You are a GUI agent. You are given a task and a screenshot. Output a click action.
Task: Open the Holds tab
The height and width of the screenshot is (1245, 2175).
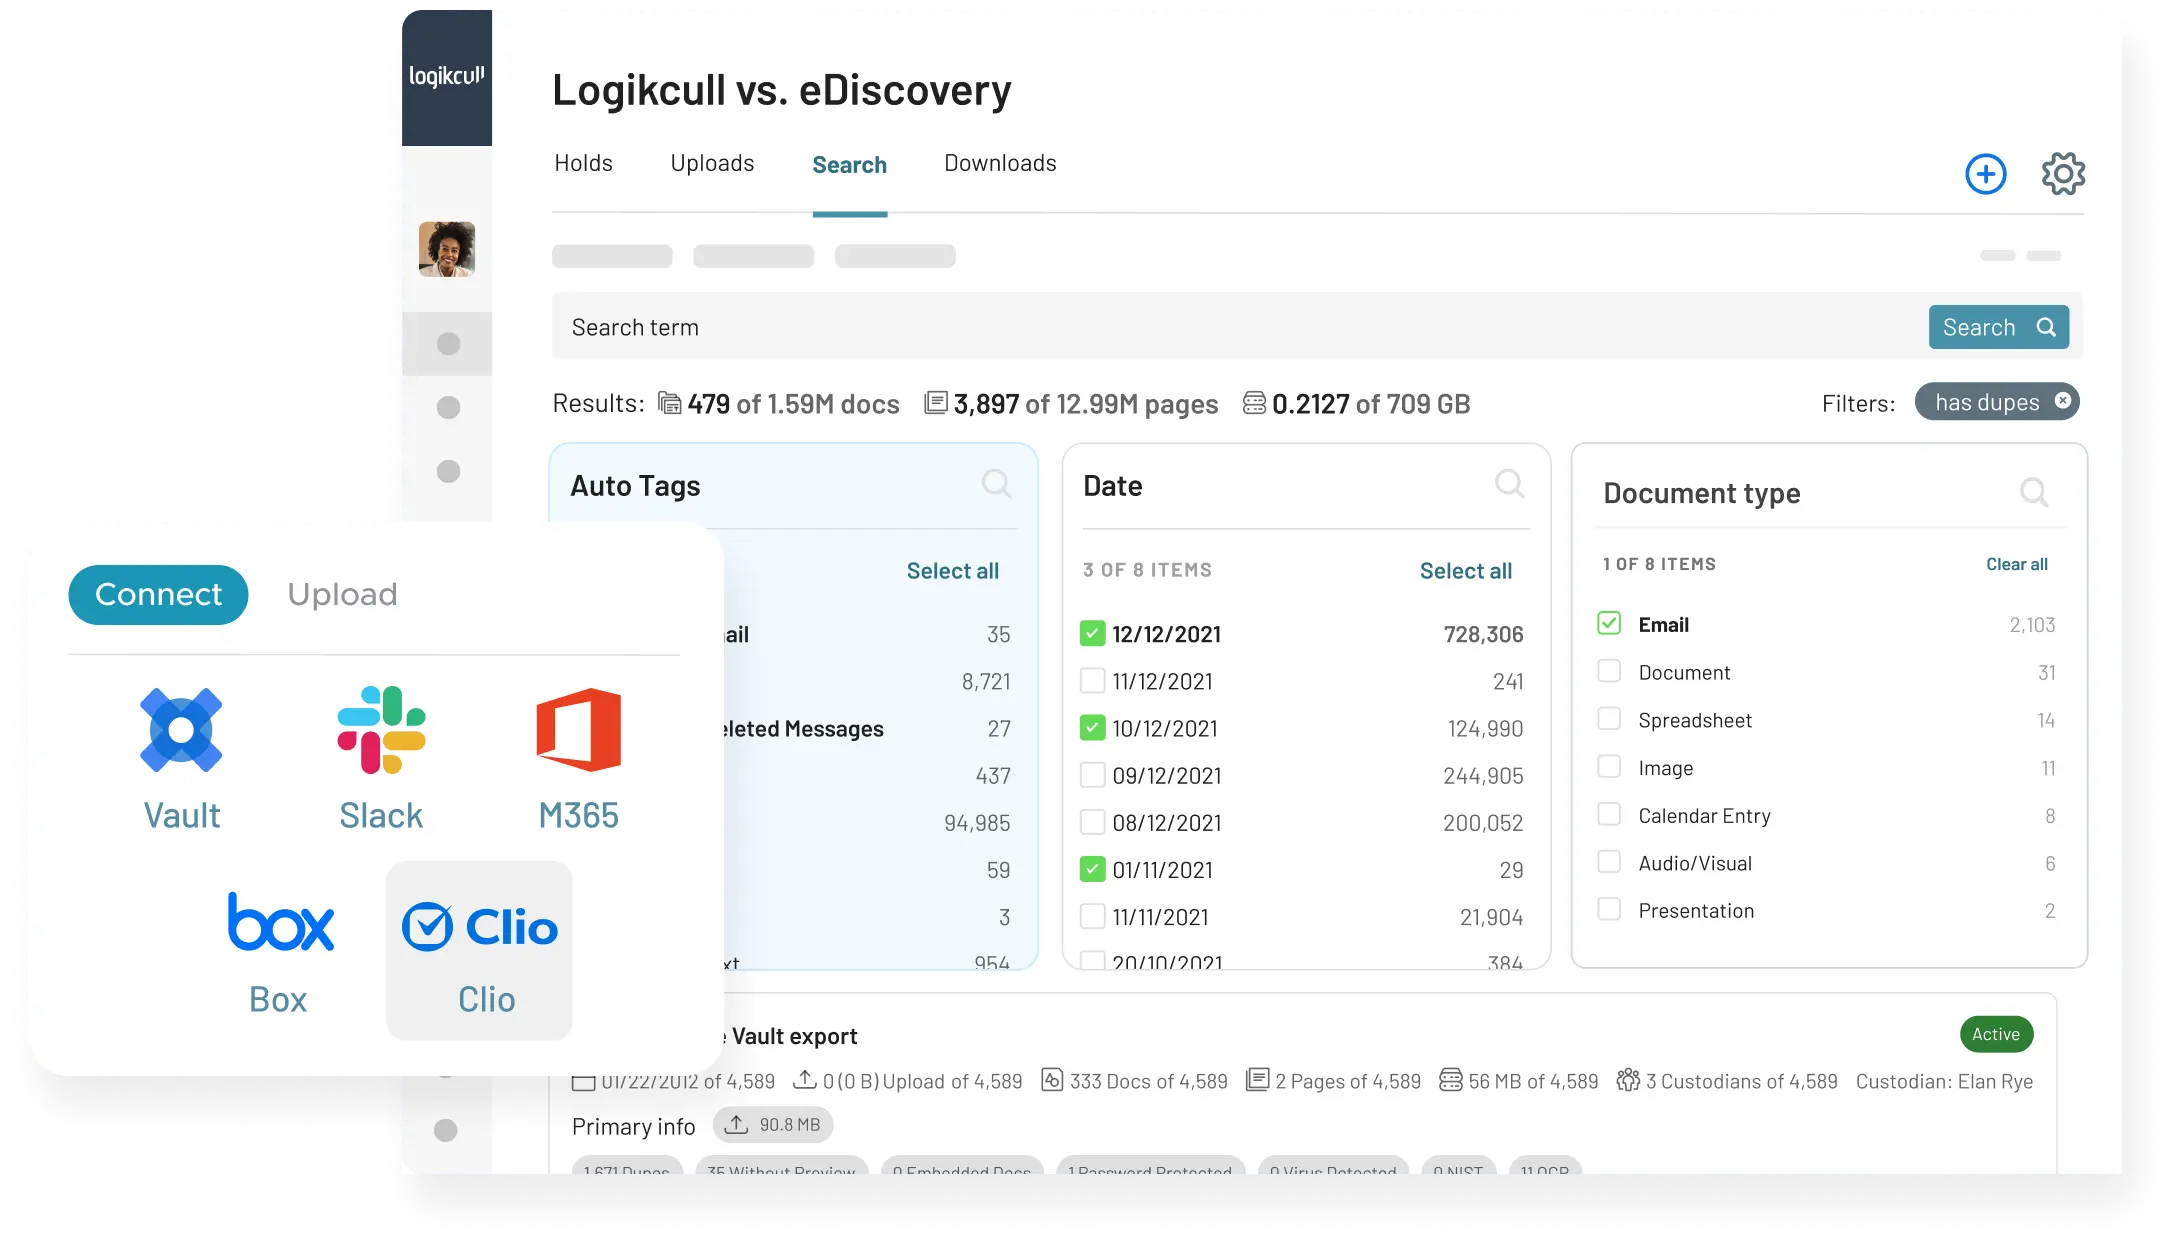point(583,163)
